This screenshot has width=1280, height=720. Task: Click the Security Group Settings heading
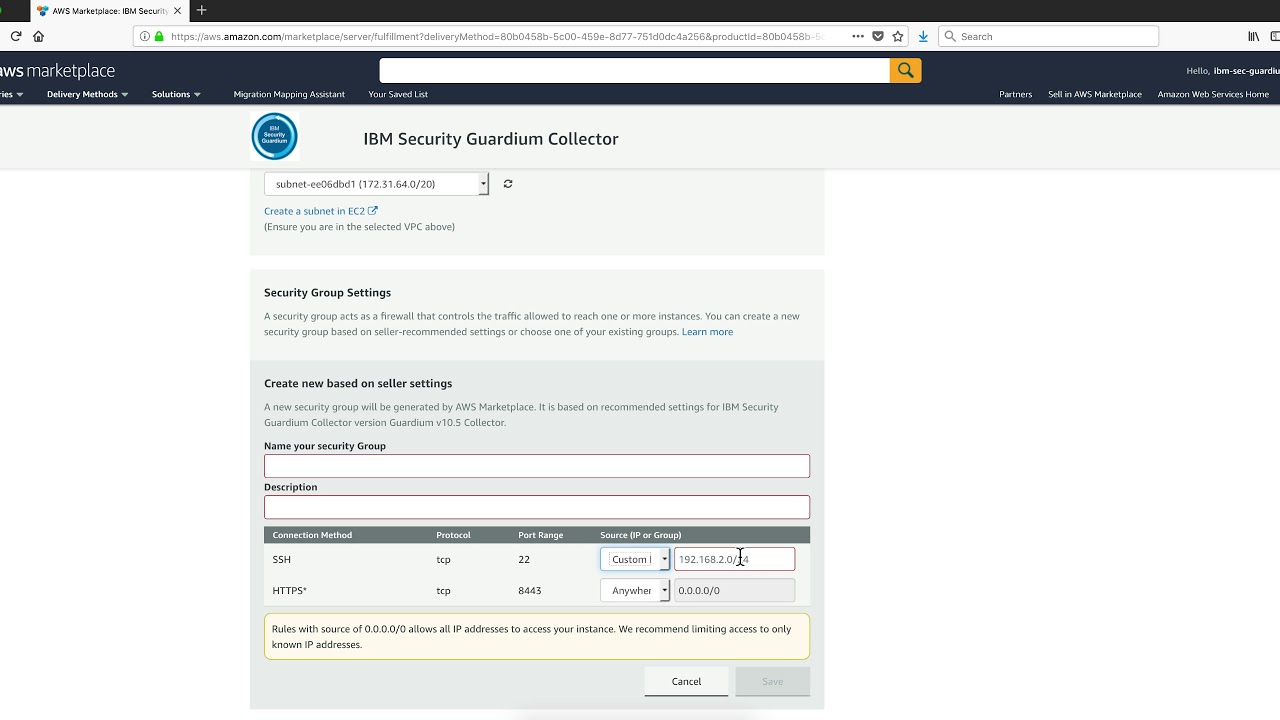point(327,293)
